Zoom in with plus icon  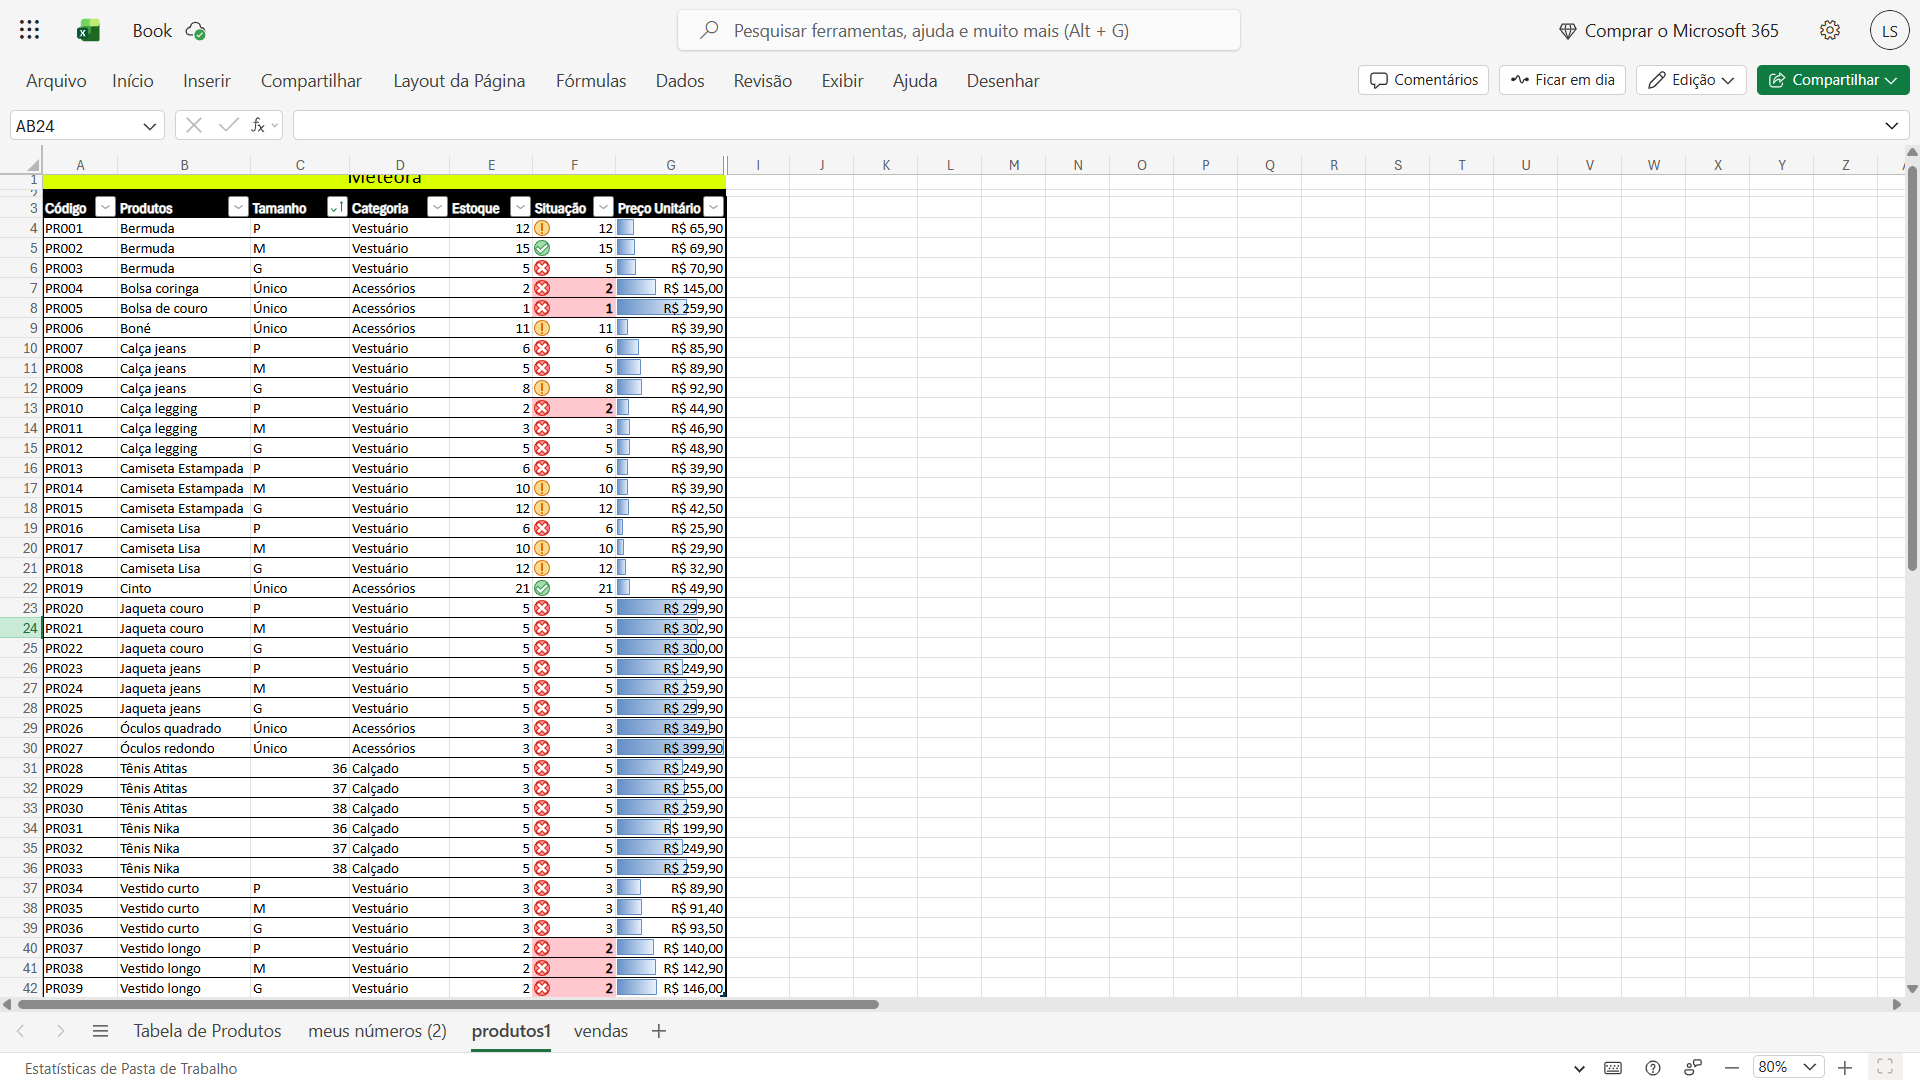pyautogui.click(x=1845, y=1068)
